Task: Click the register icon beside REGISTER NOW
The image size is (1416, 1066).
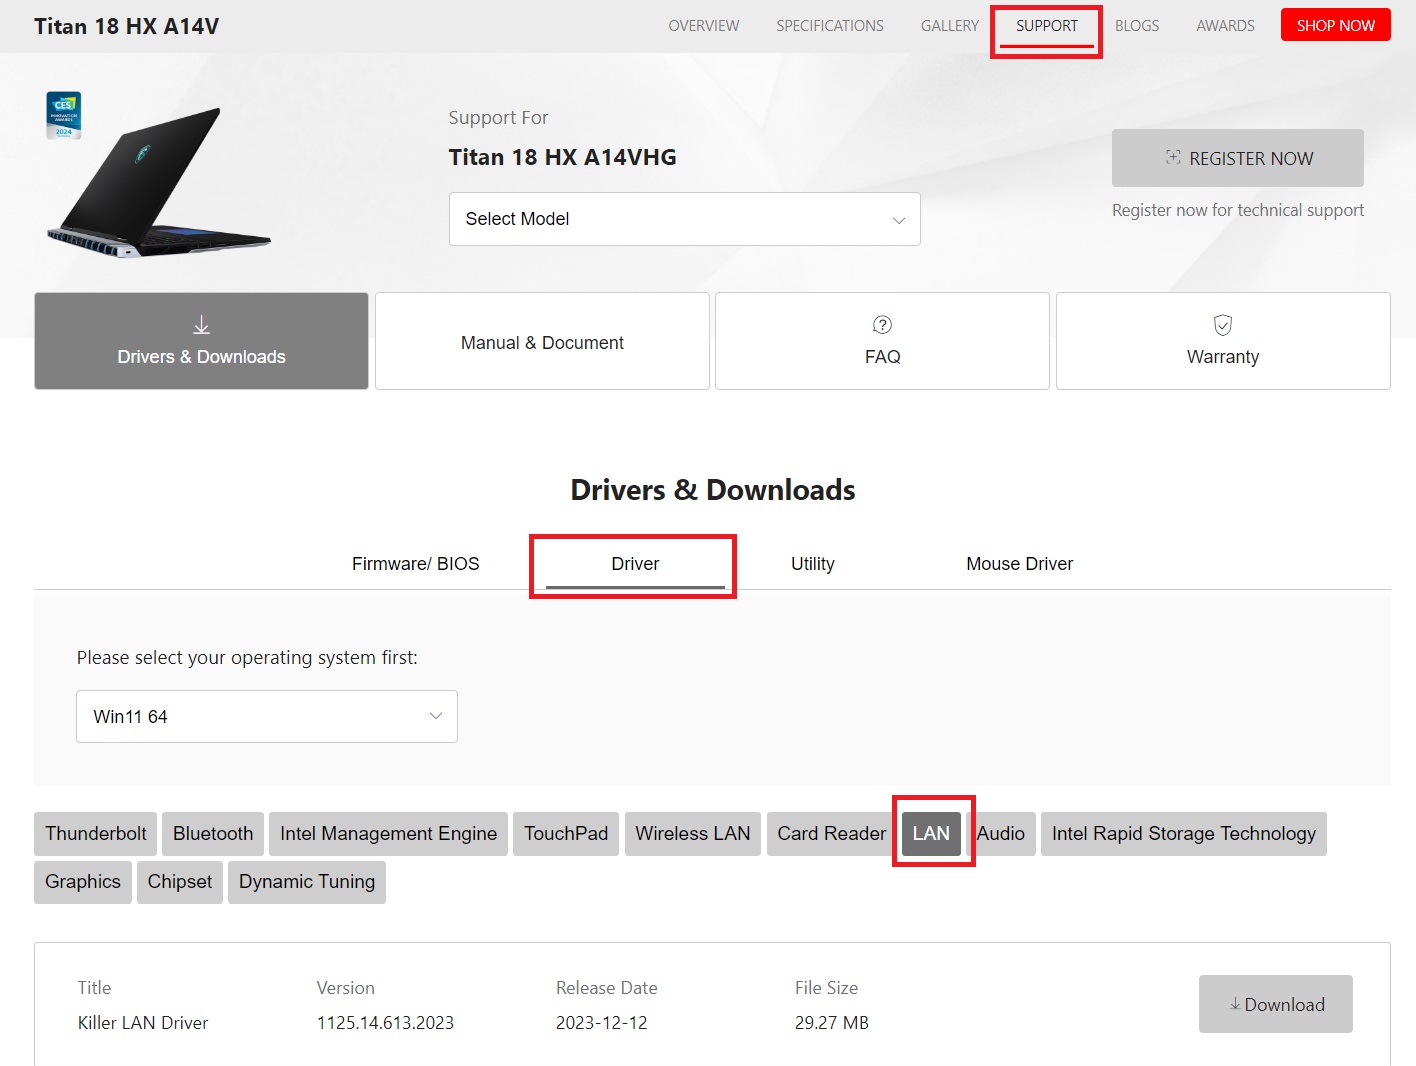Action: [x=1173, y=158]
